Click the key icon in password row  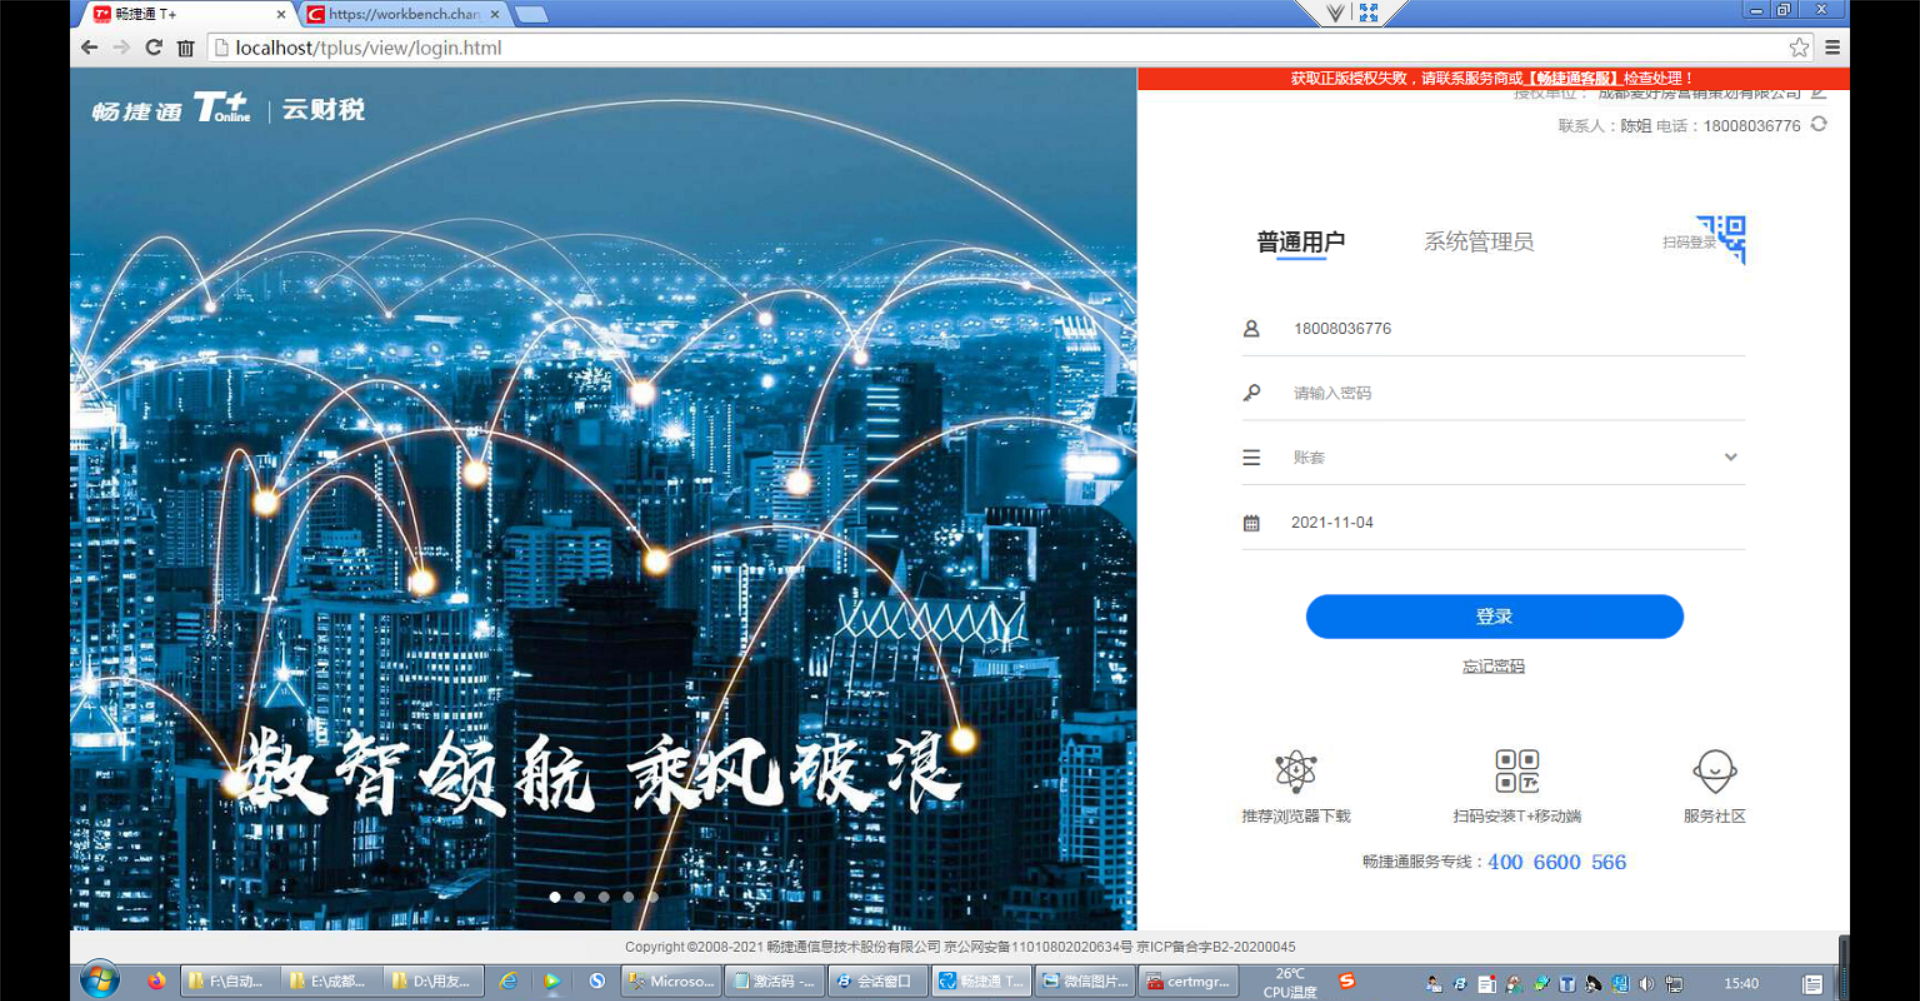[1251, 393]
